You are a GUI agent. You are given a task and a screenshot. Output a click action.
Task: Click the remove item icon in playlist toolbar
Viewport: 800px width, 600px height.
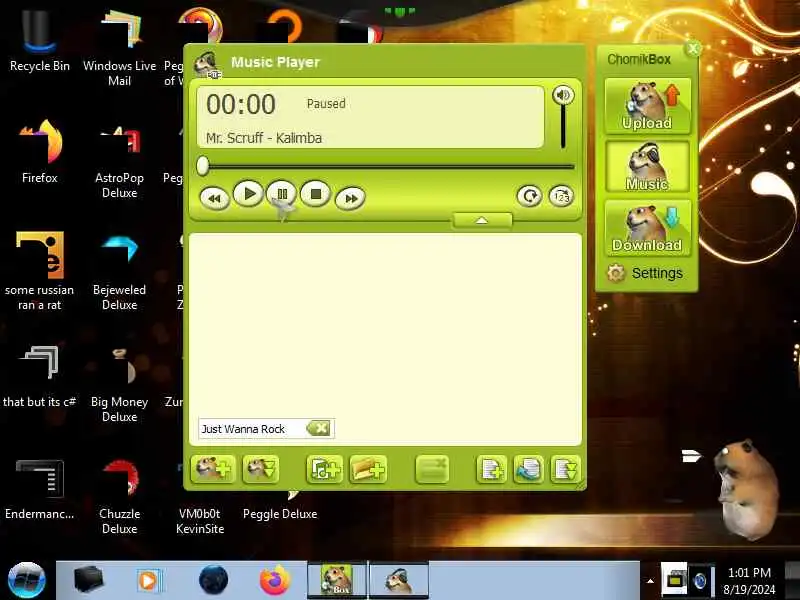pos(432,469)
